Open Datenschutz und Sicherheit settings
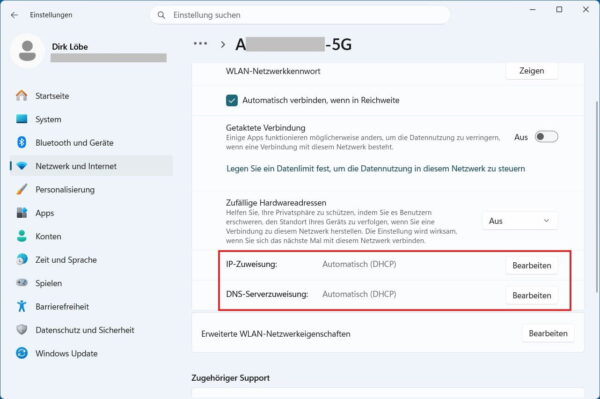This screenshot has height=399, width=600. point(91,330)
